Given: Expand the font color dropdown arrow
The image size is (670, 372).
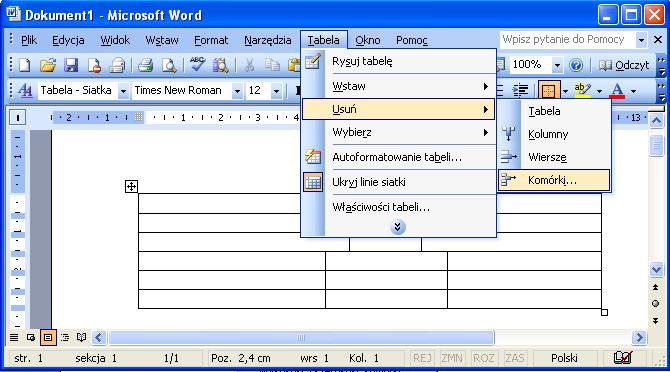Looking at the screenshot, I should (633, 91).
